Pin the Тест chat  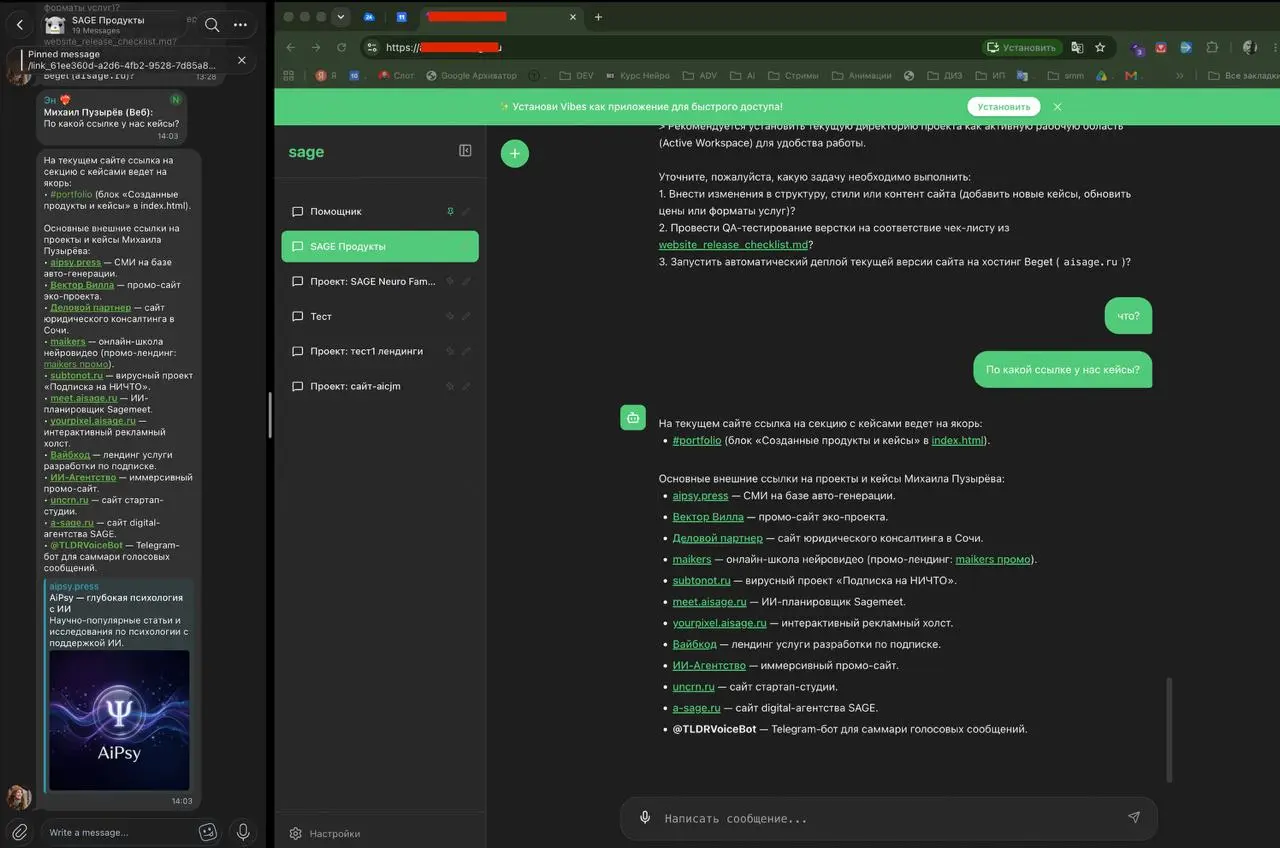pyautogui.click(x=450, y=316)
